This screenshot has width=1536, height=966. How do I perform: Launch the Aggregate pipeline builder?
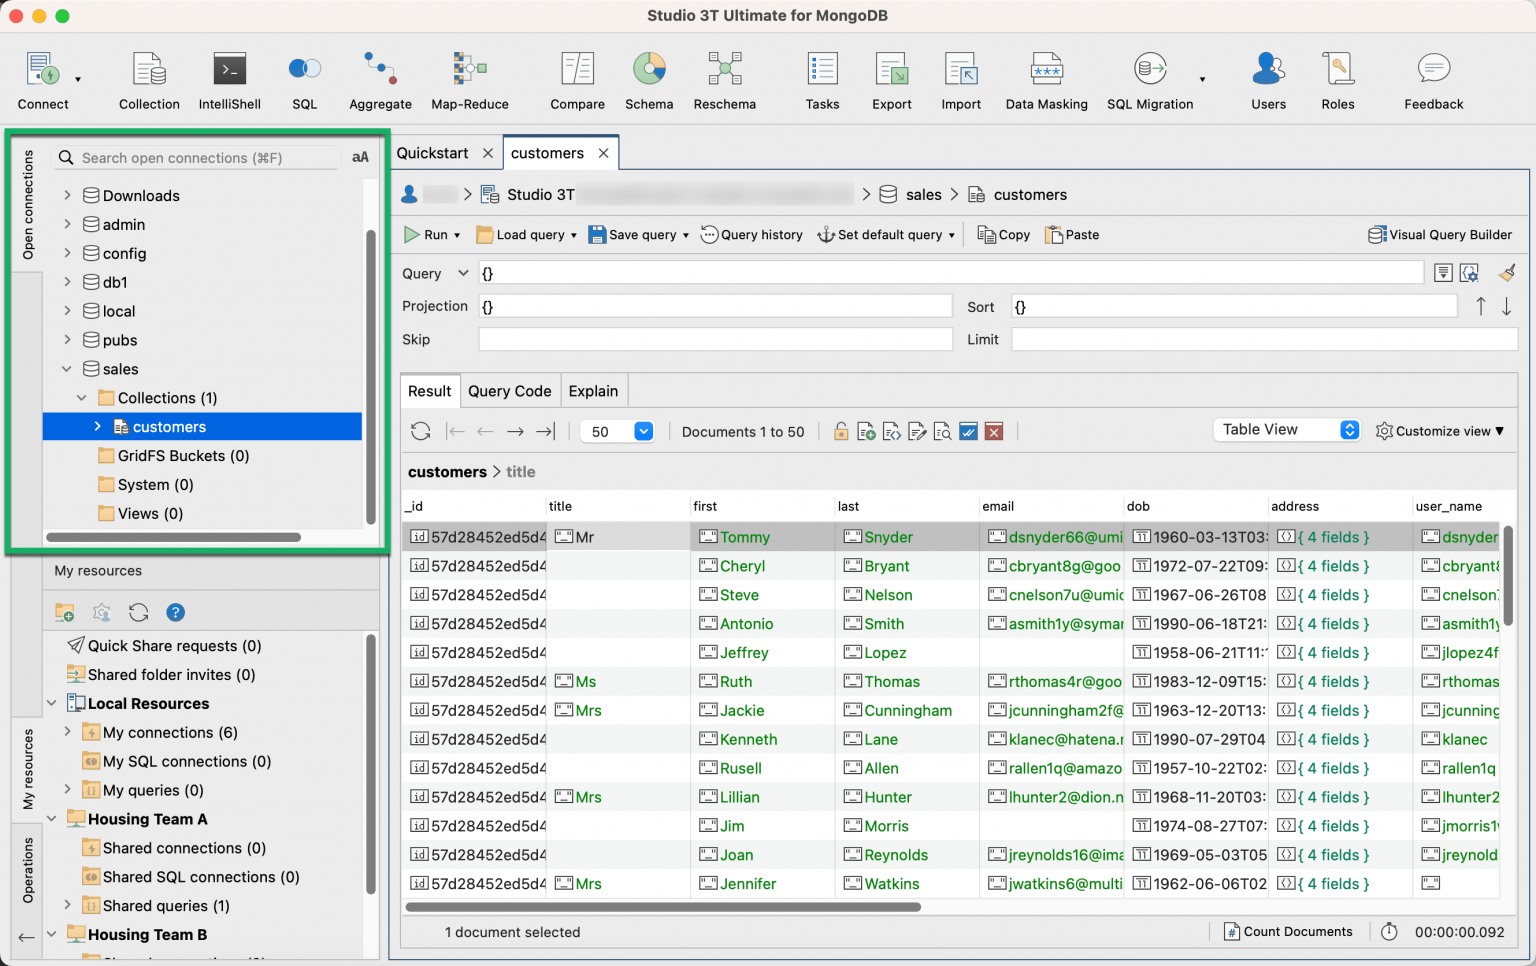tap(380, 80)
